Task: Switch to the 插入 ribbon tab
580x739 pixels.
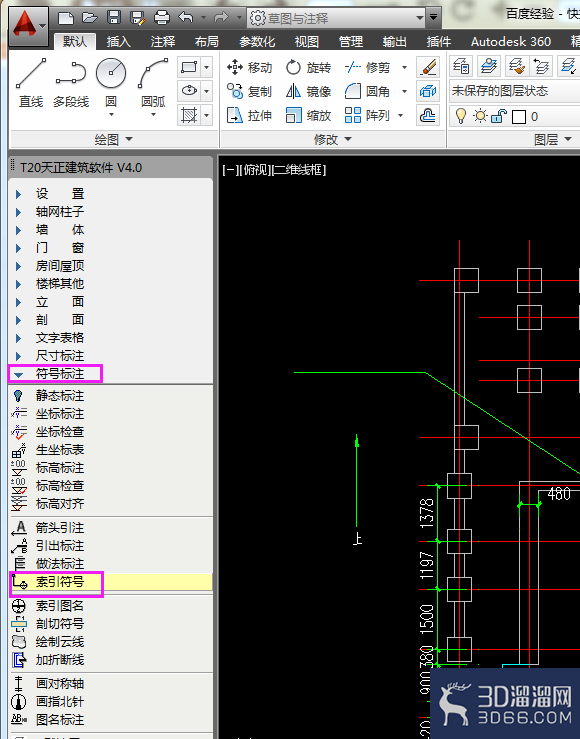Action: pyautogui.click(x=118, y=42)
